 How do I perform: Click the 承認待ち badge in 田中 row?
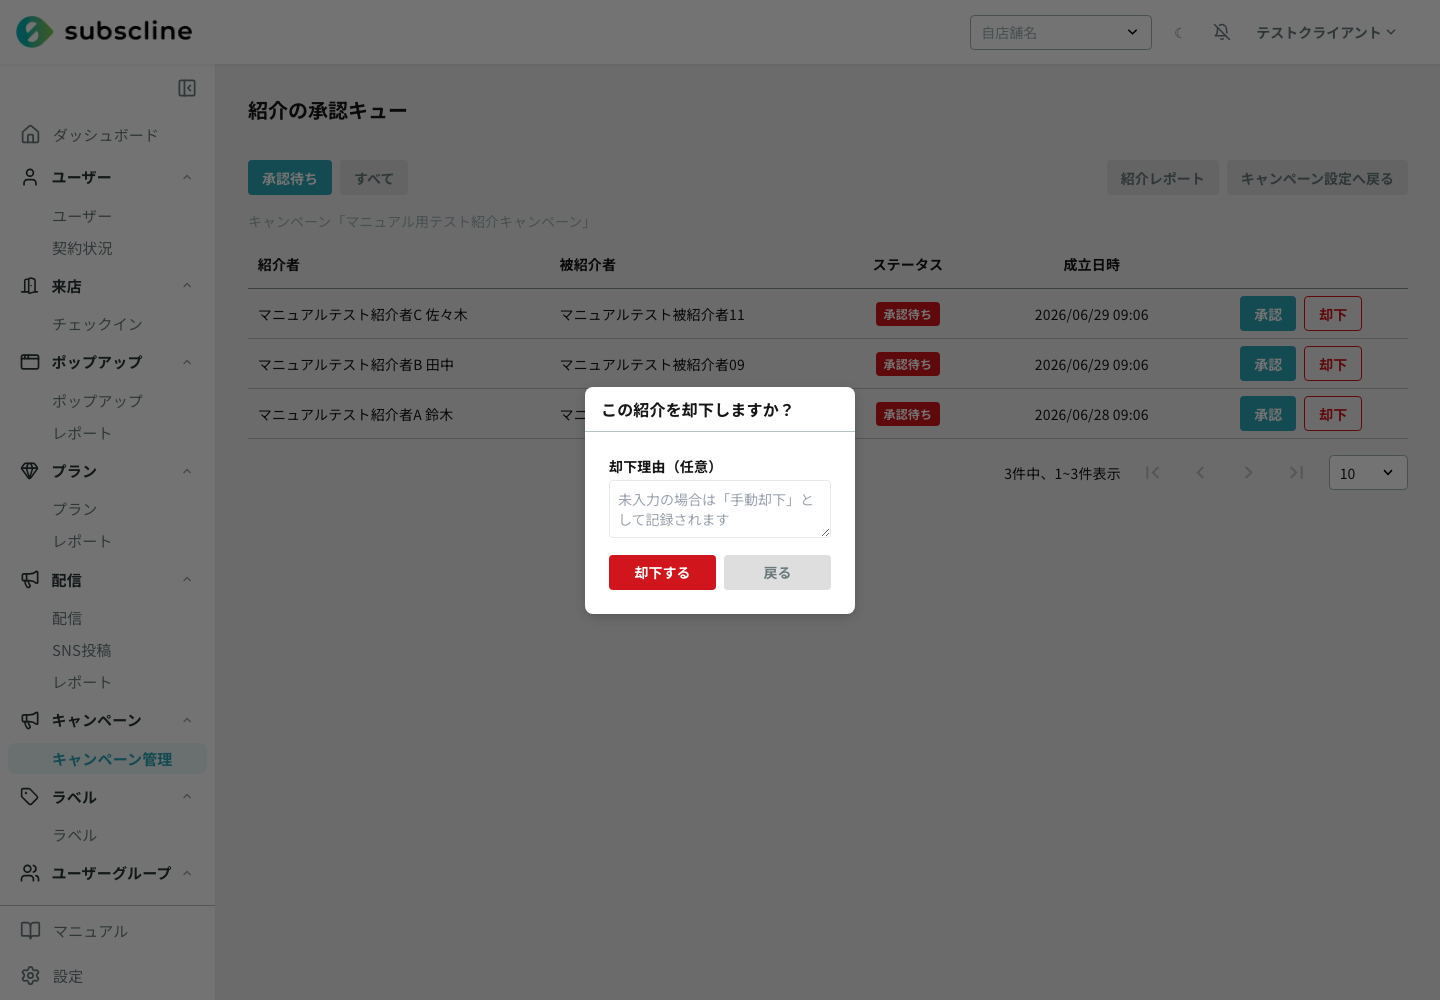[908, 364]
